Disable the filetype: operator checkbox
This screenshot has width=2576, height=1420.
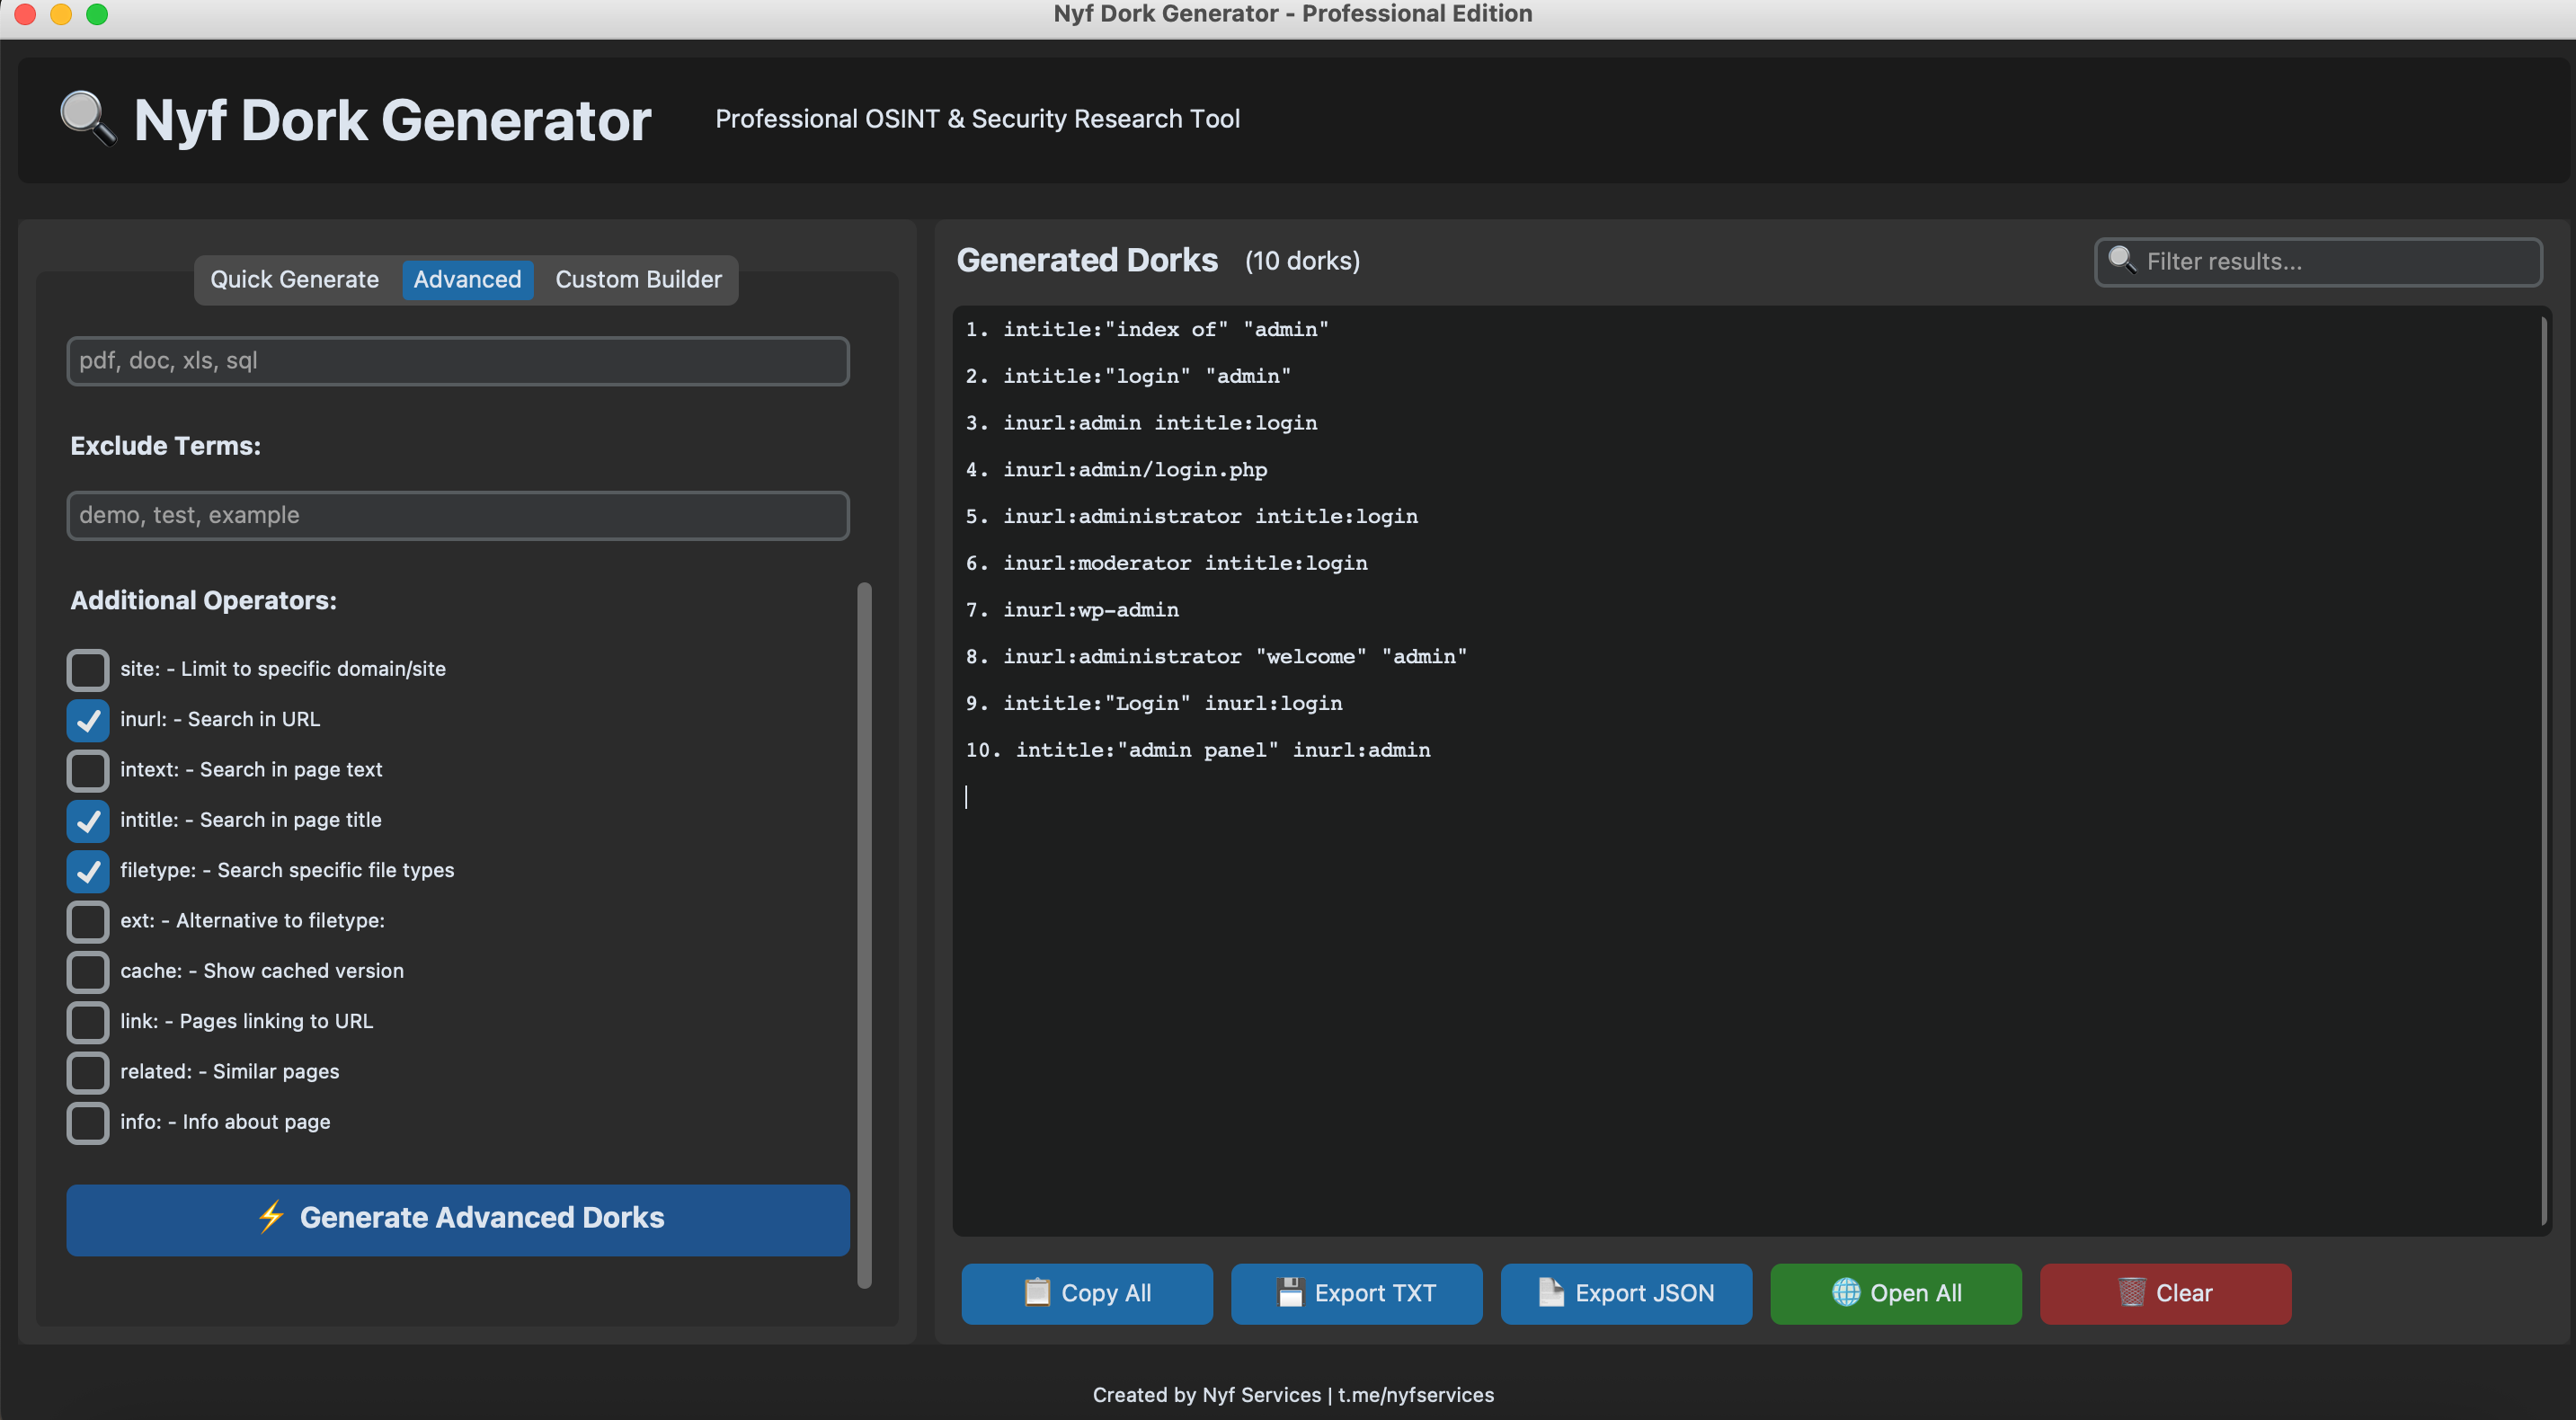tap(88, 870)
